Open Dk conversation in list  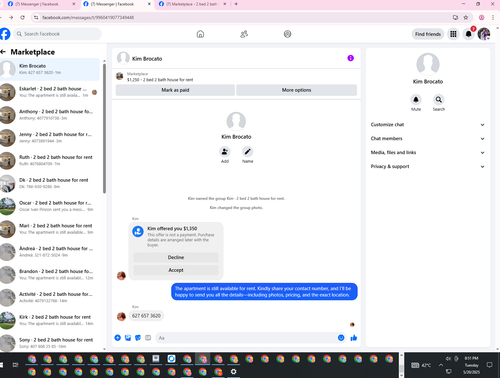click(50, 183)
